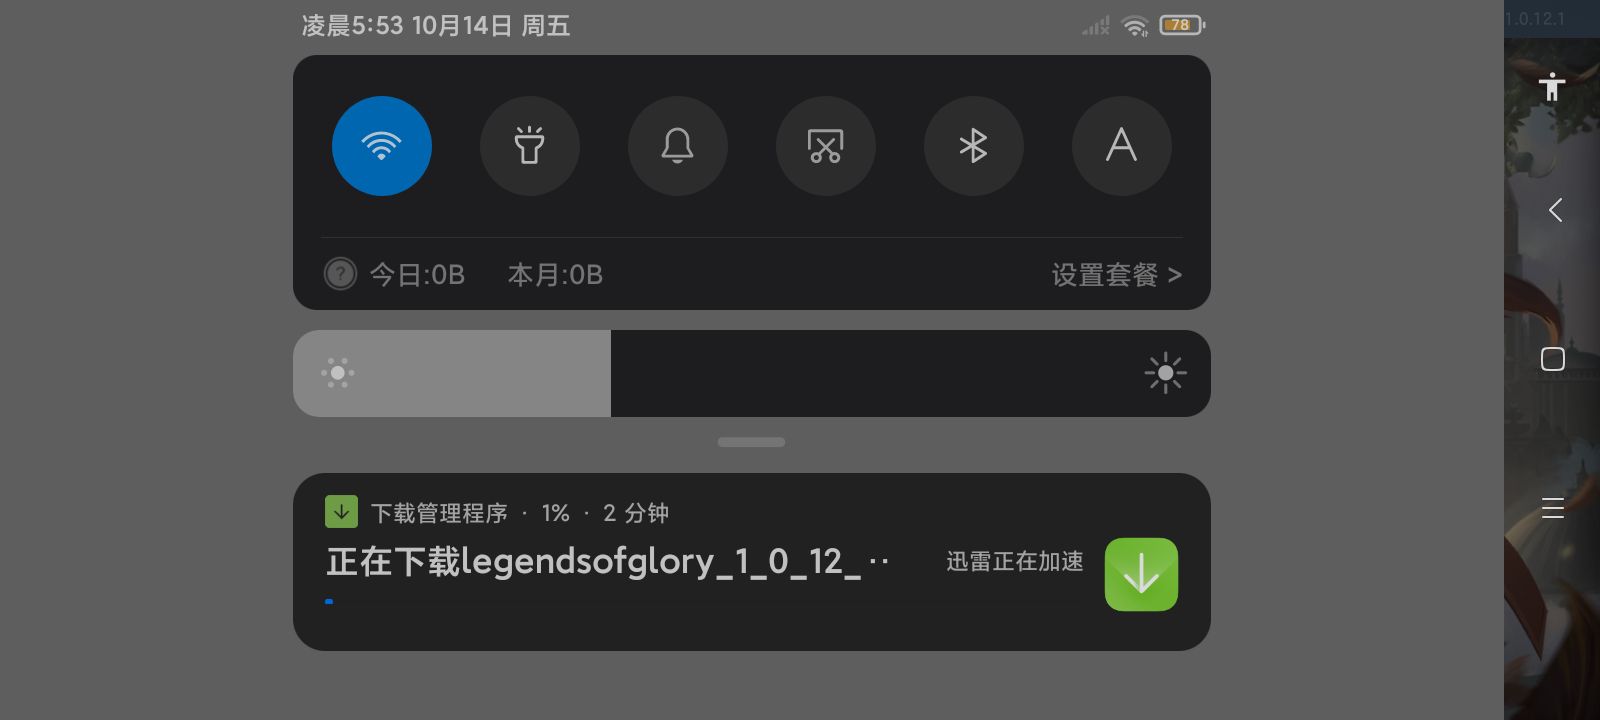Open the data usage question mark icon

pyautogui.click(x=340, y=274)
